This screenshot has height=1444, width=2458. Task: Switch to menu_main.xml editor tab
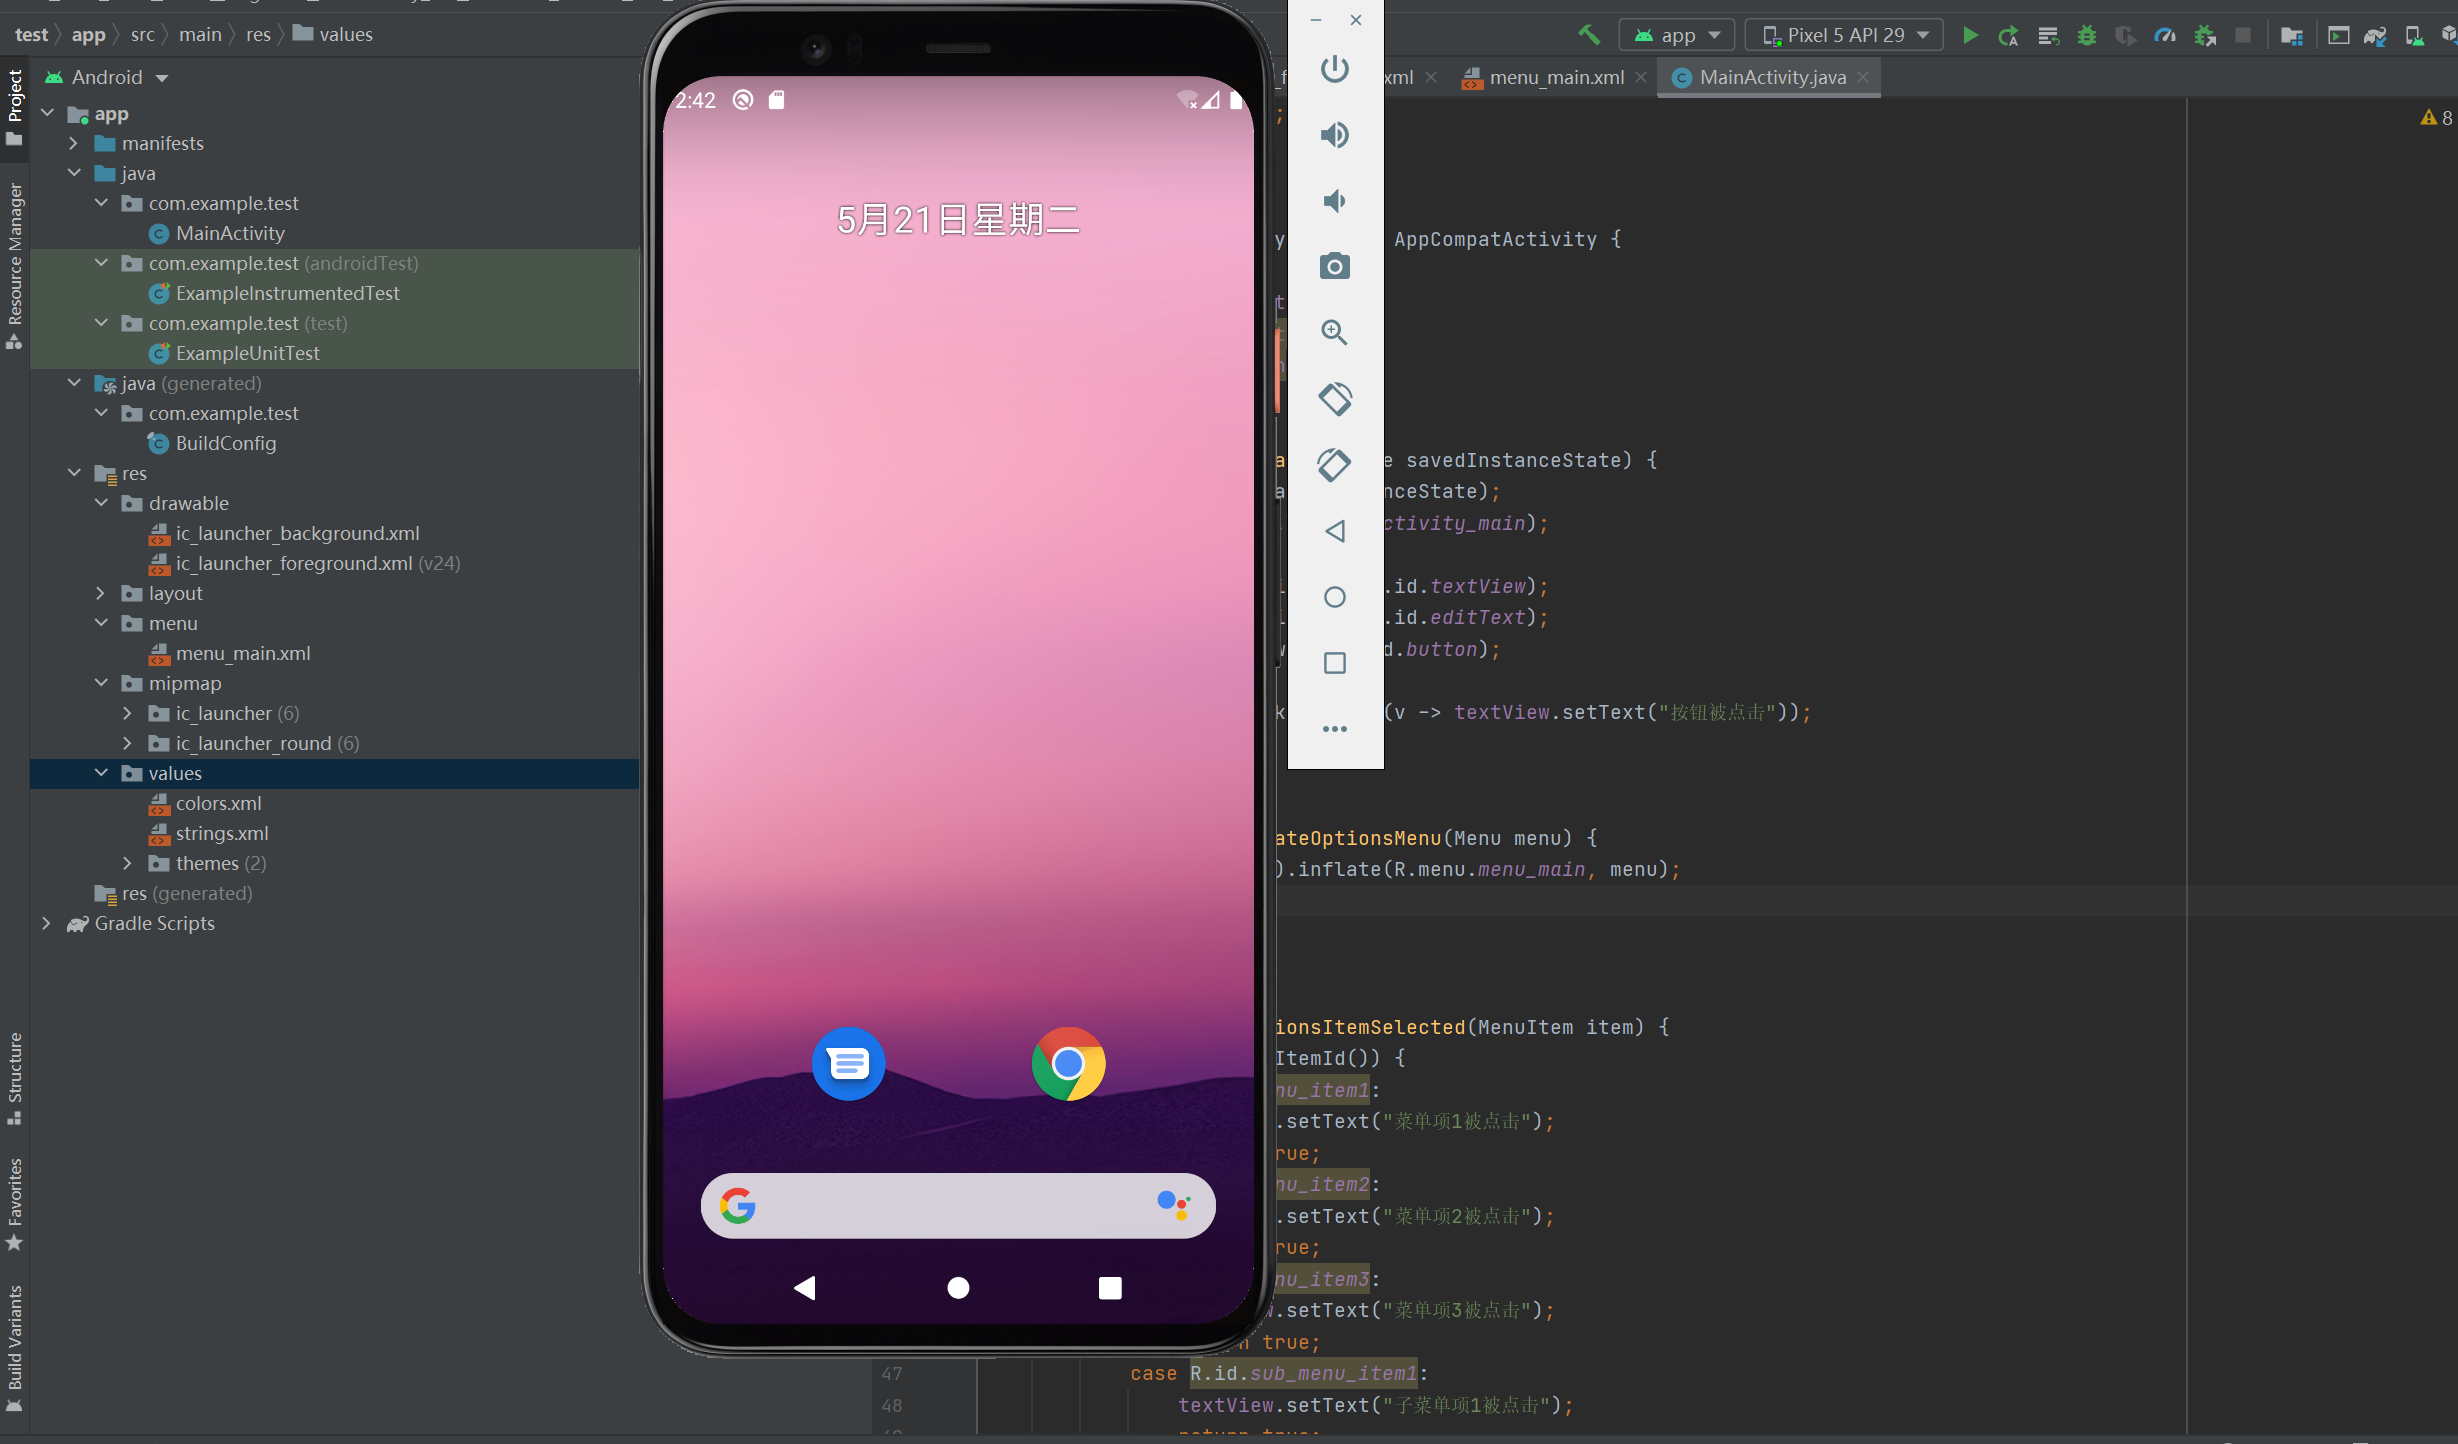[1555, 78]
